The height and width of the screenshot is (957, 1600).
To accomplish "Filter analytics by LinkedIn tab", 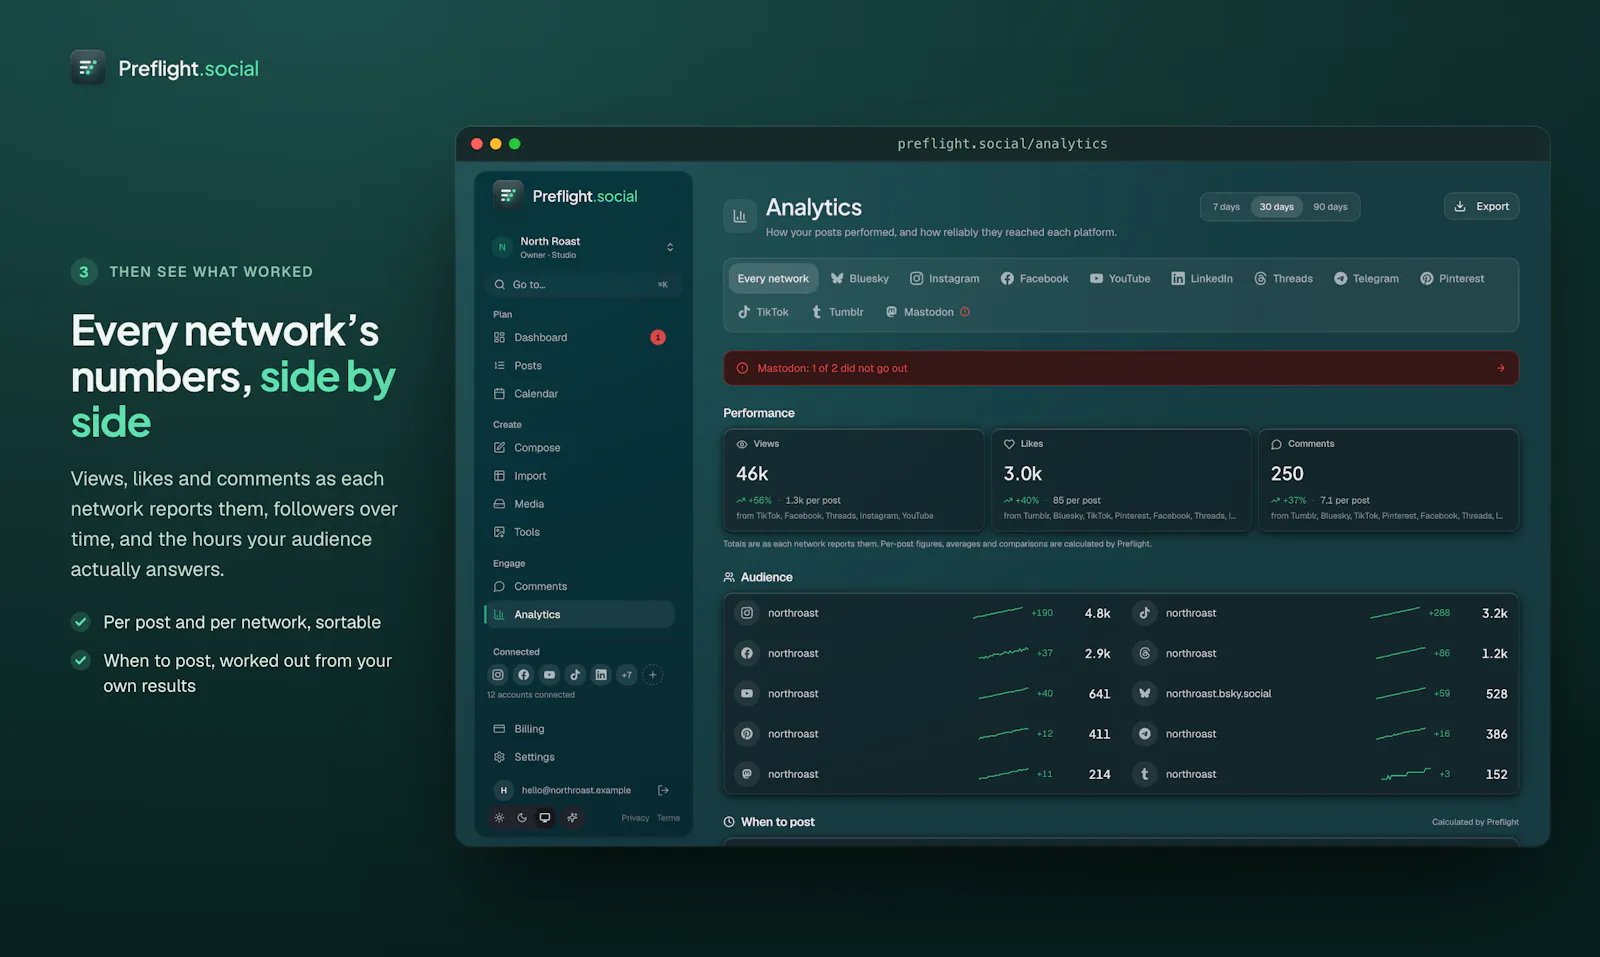I will pyautogui.click(x=1201, y=278).
